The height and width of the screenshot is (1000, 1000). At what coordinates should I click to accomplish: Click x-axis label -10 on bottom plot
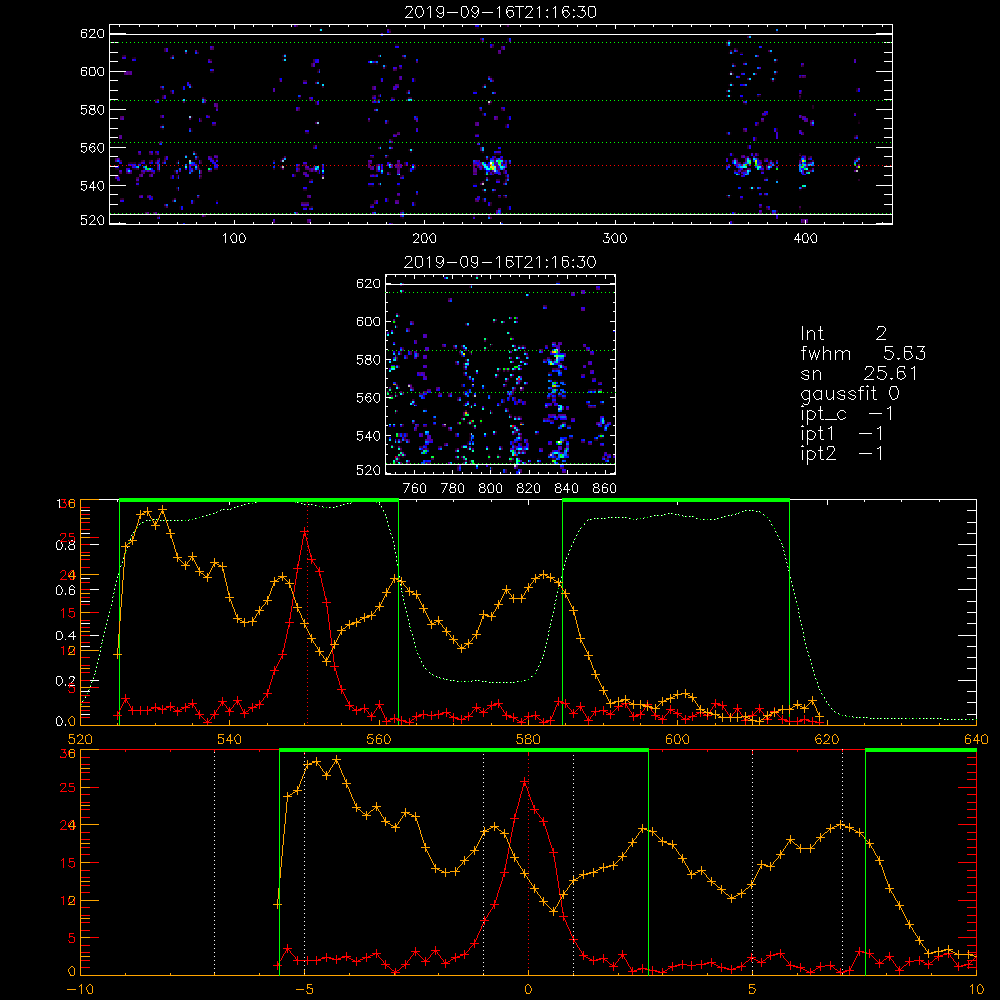pos(80,990)
